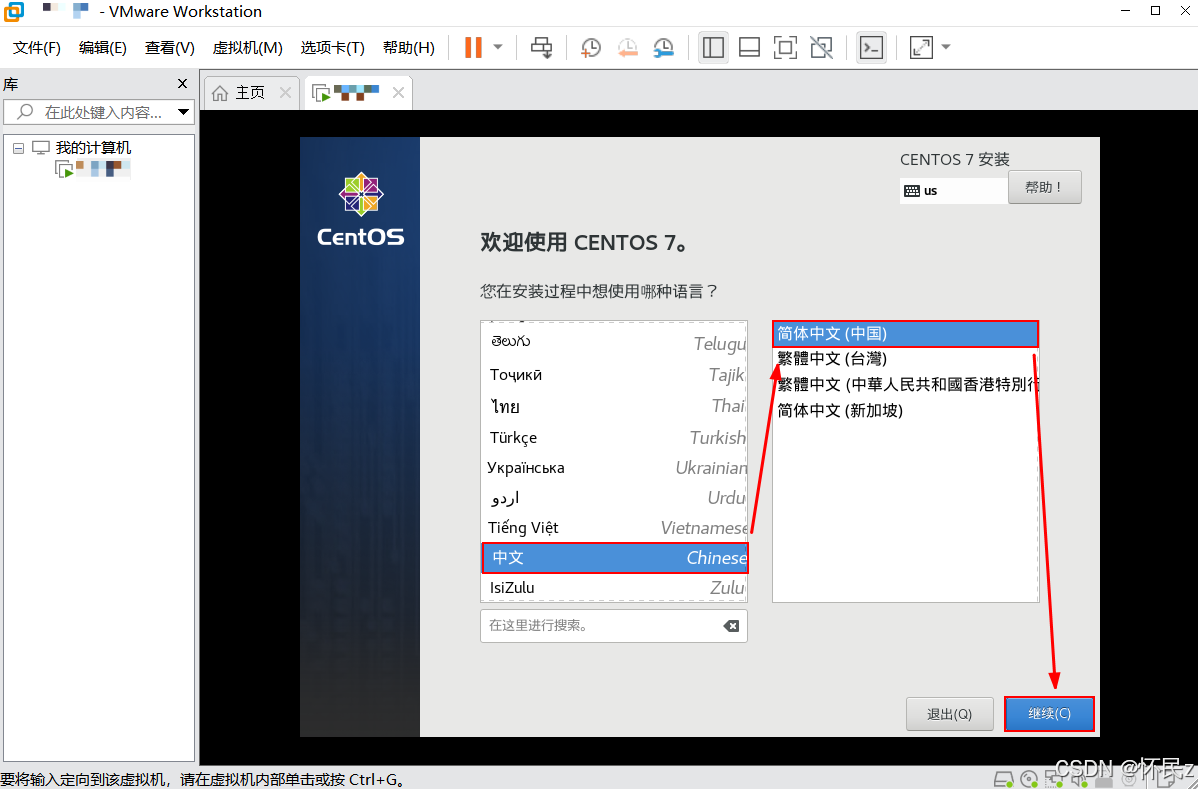This screenshot has height=789, width=1198.
Task: Toggle Unity mode icon
Action: (x=821, y=47)
